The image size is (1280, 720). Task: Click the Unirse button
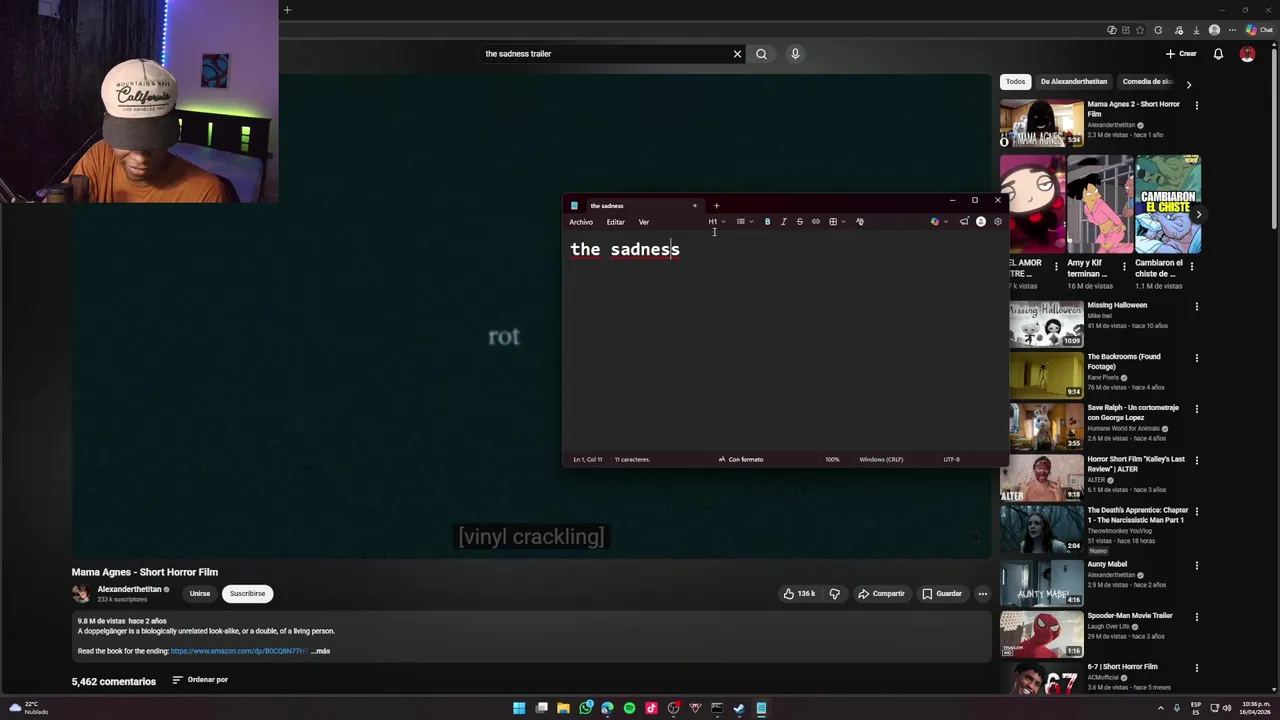(200, 594)
